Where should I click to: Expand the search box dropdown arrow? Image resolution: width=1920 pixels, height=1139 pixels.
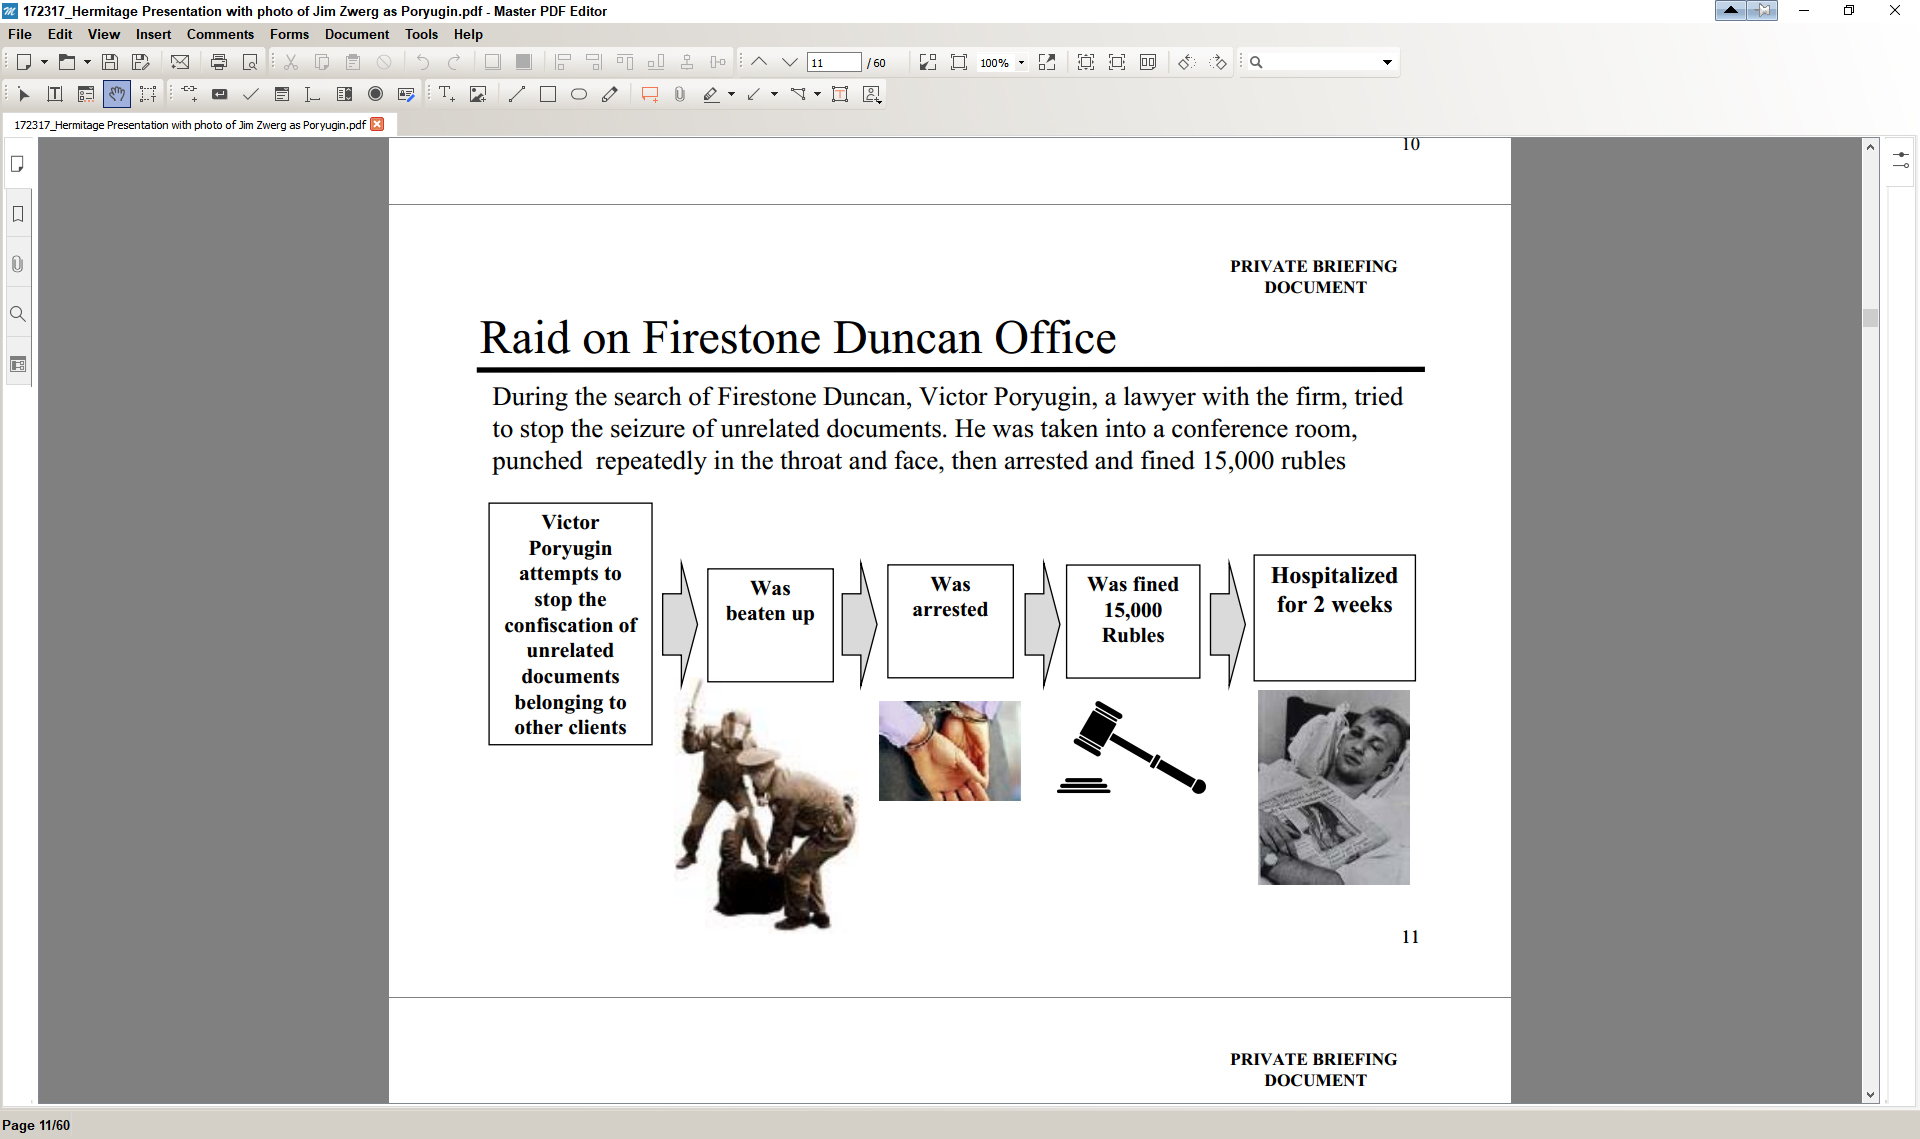pos(1387,63)
